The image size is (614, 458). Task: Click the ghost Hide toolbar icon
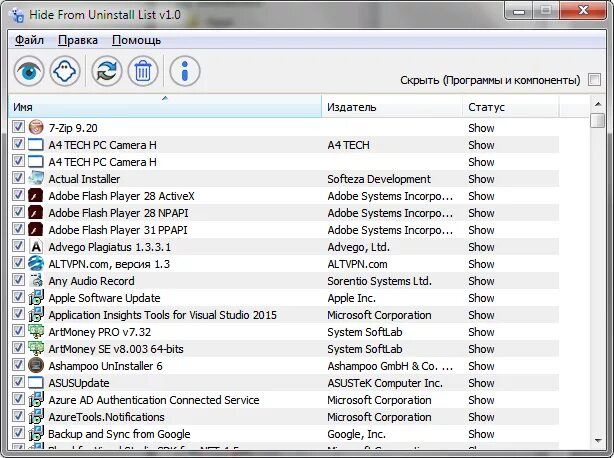pos(65,71)
